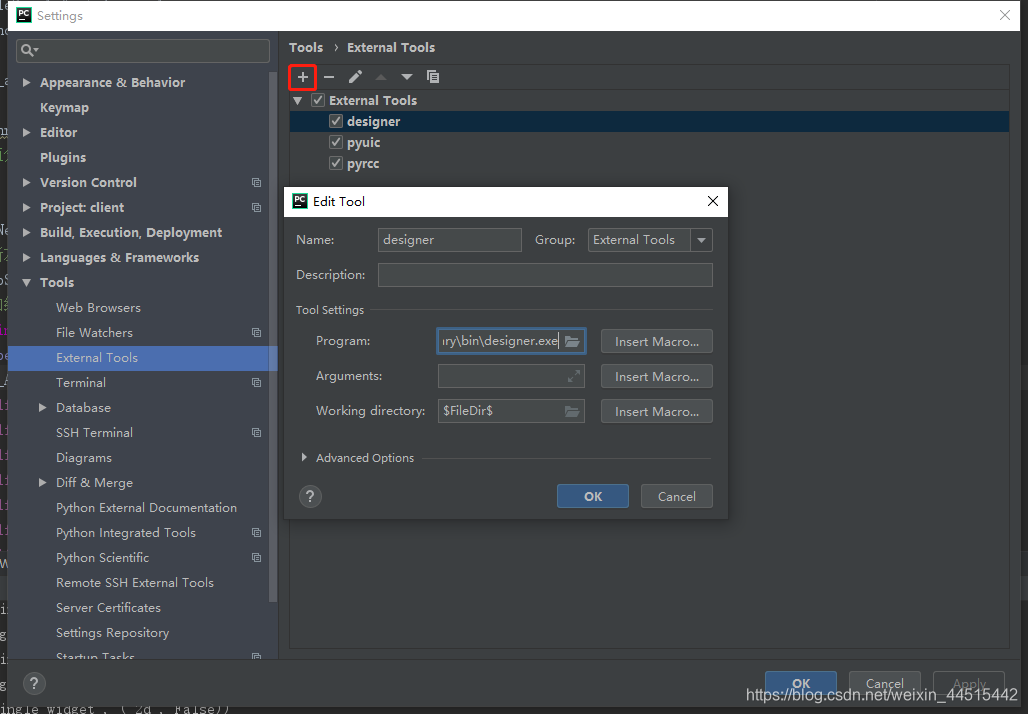Close the Settings window

(x=1004, y=15)
